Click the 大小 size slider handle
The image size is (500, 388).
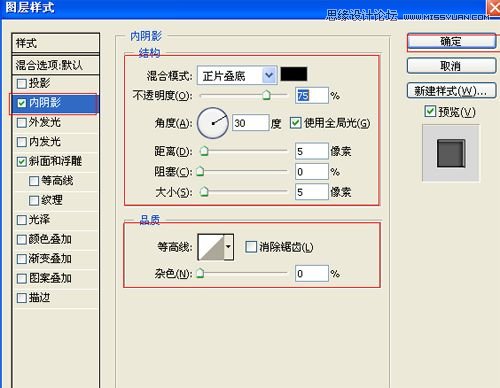204,192
